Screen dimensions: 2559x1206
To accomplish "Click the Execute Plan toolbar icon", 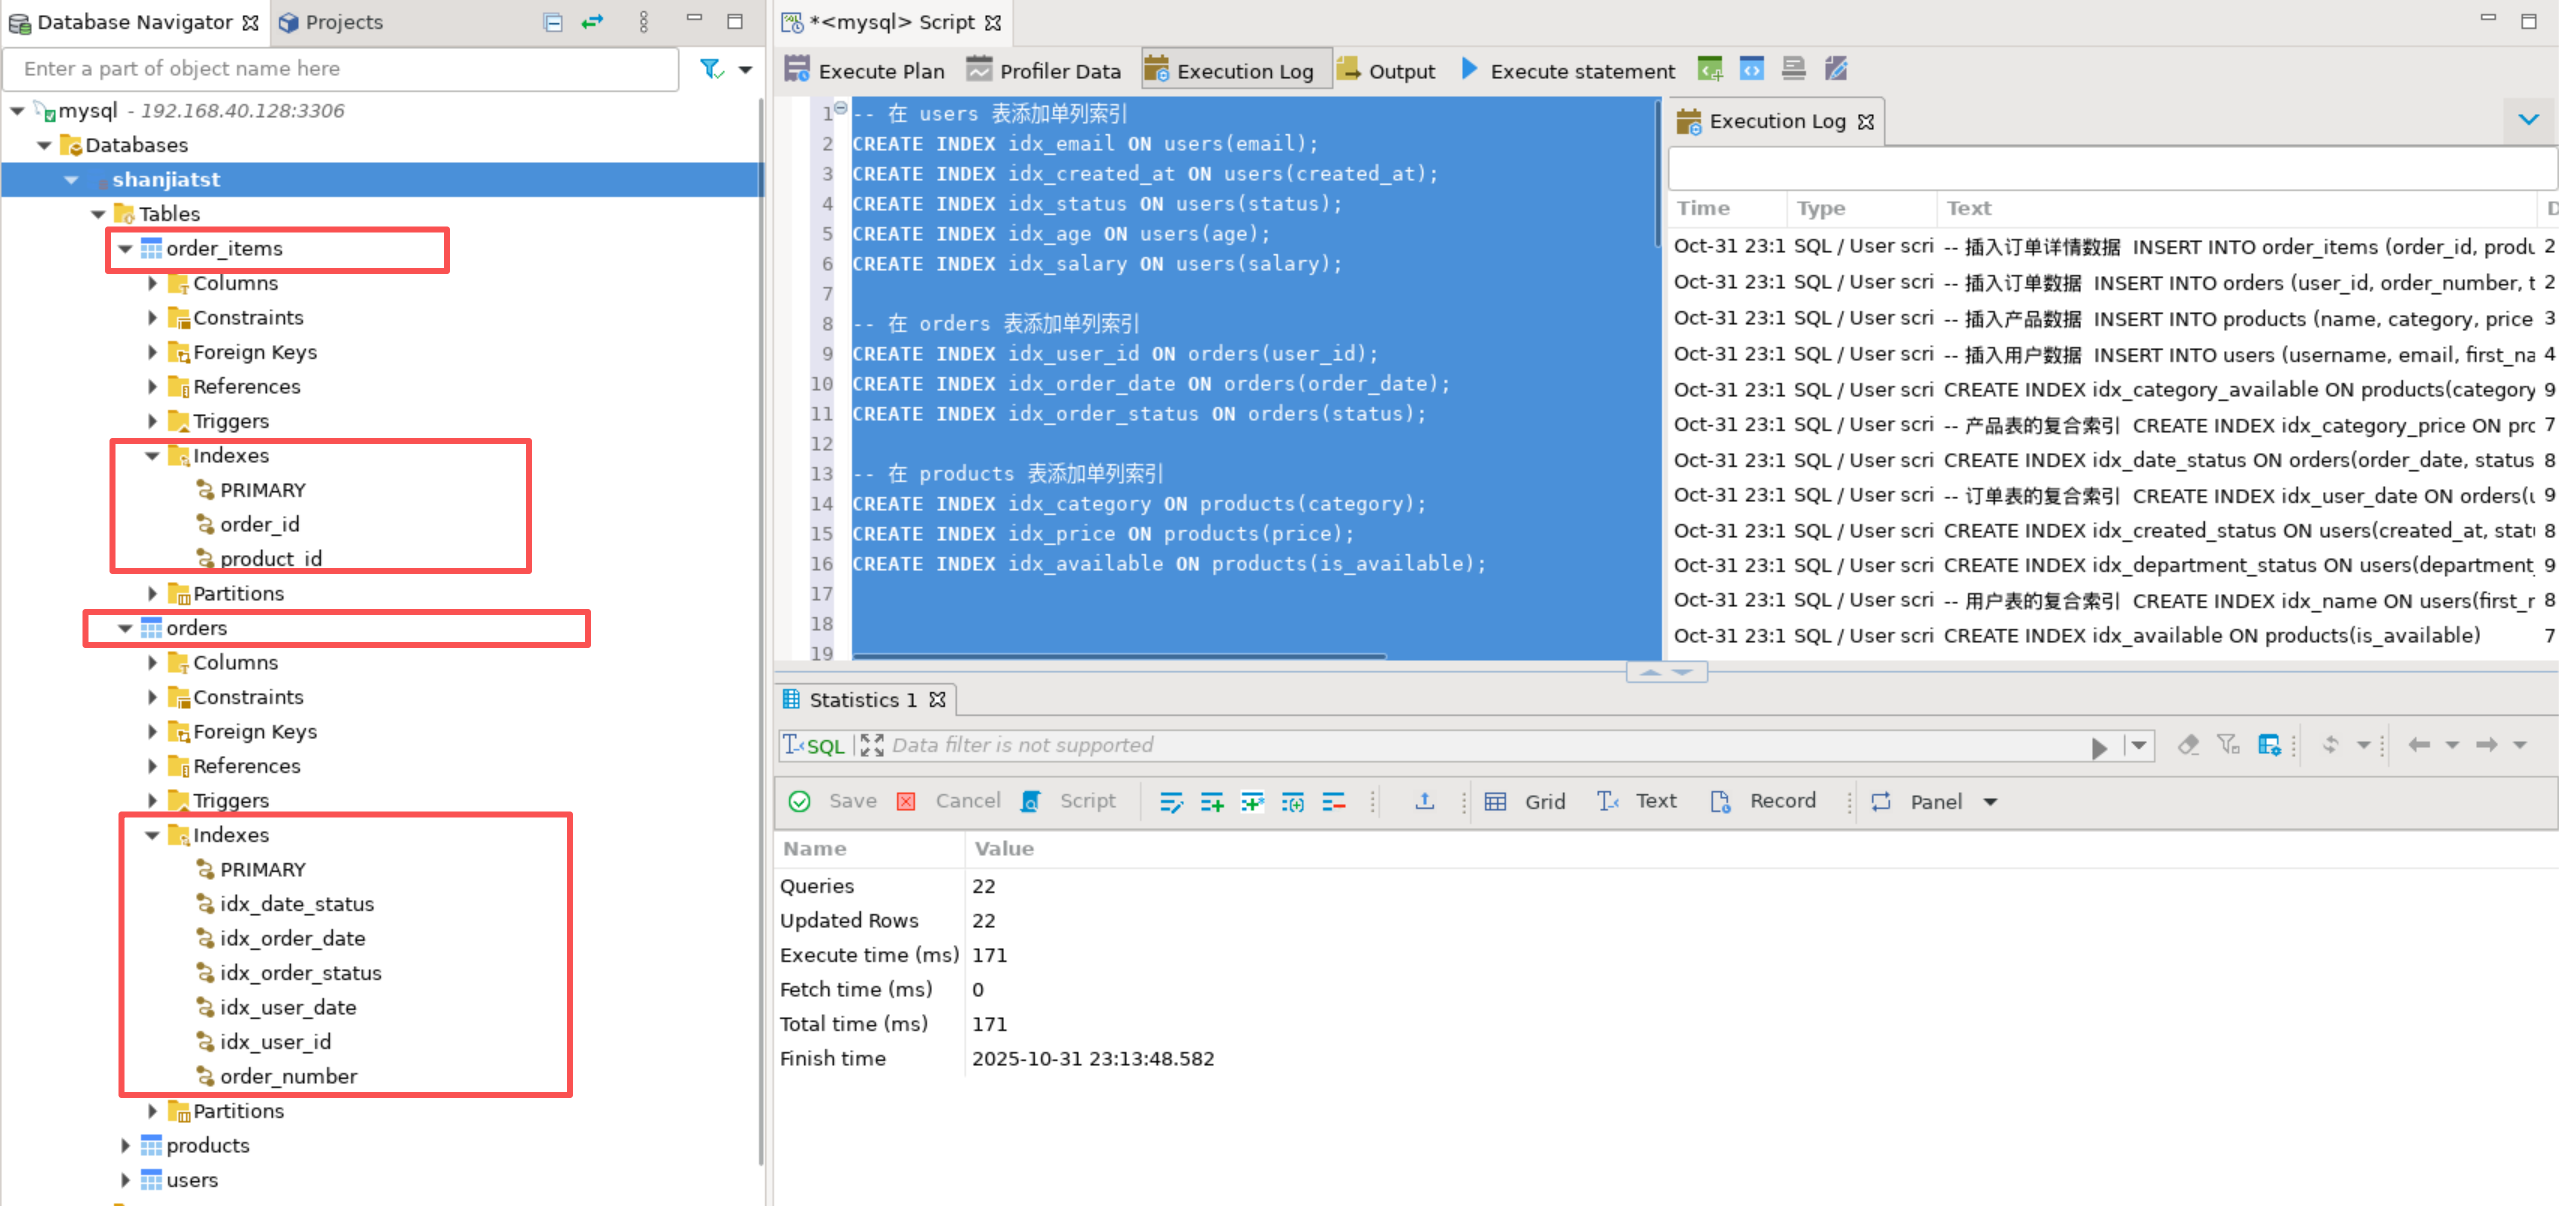I will click(x=797, y=70).
